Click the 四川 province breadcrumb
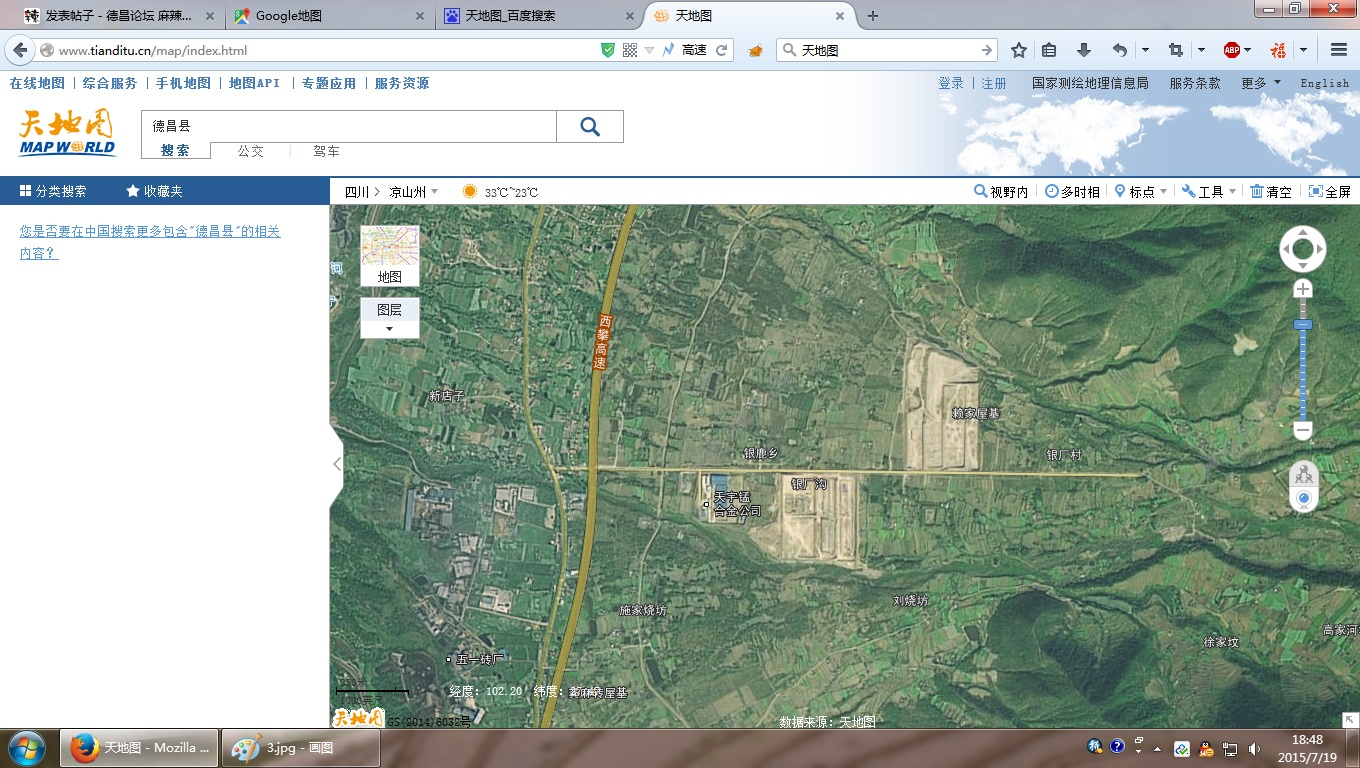 click(357, 192)
